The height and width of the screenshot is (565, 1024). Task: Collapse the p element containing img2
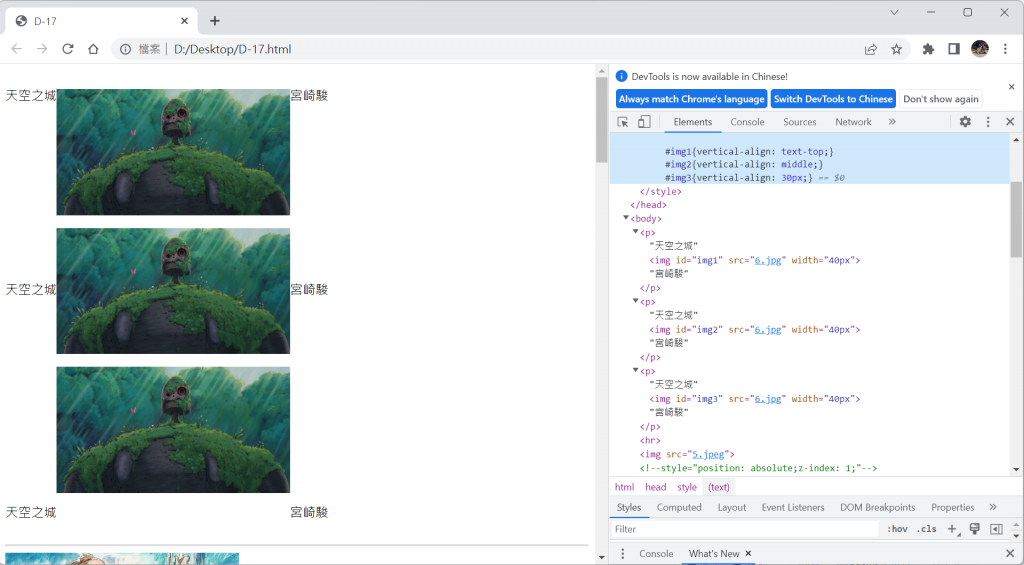click(635, 301)
